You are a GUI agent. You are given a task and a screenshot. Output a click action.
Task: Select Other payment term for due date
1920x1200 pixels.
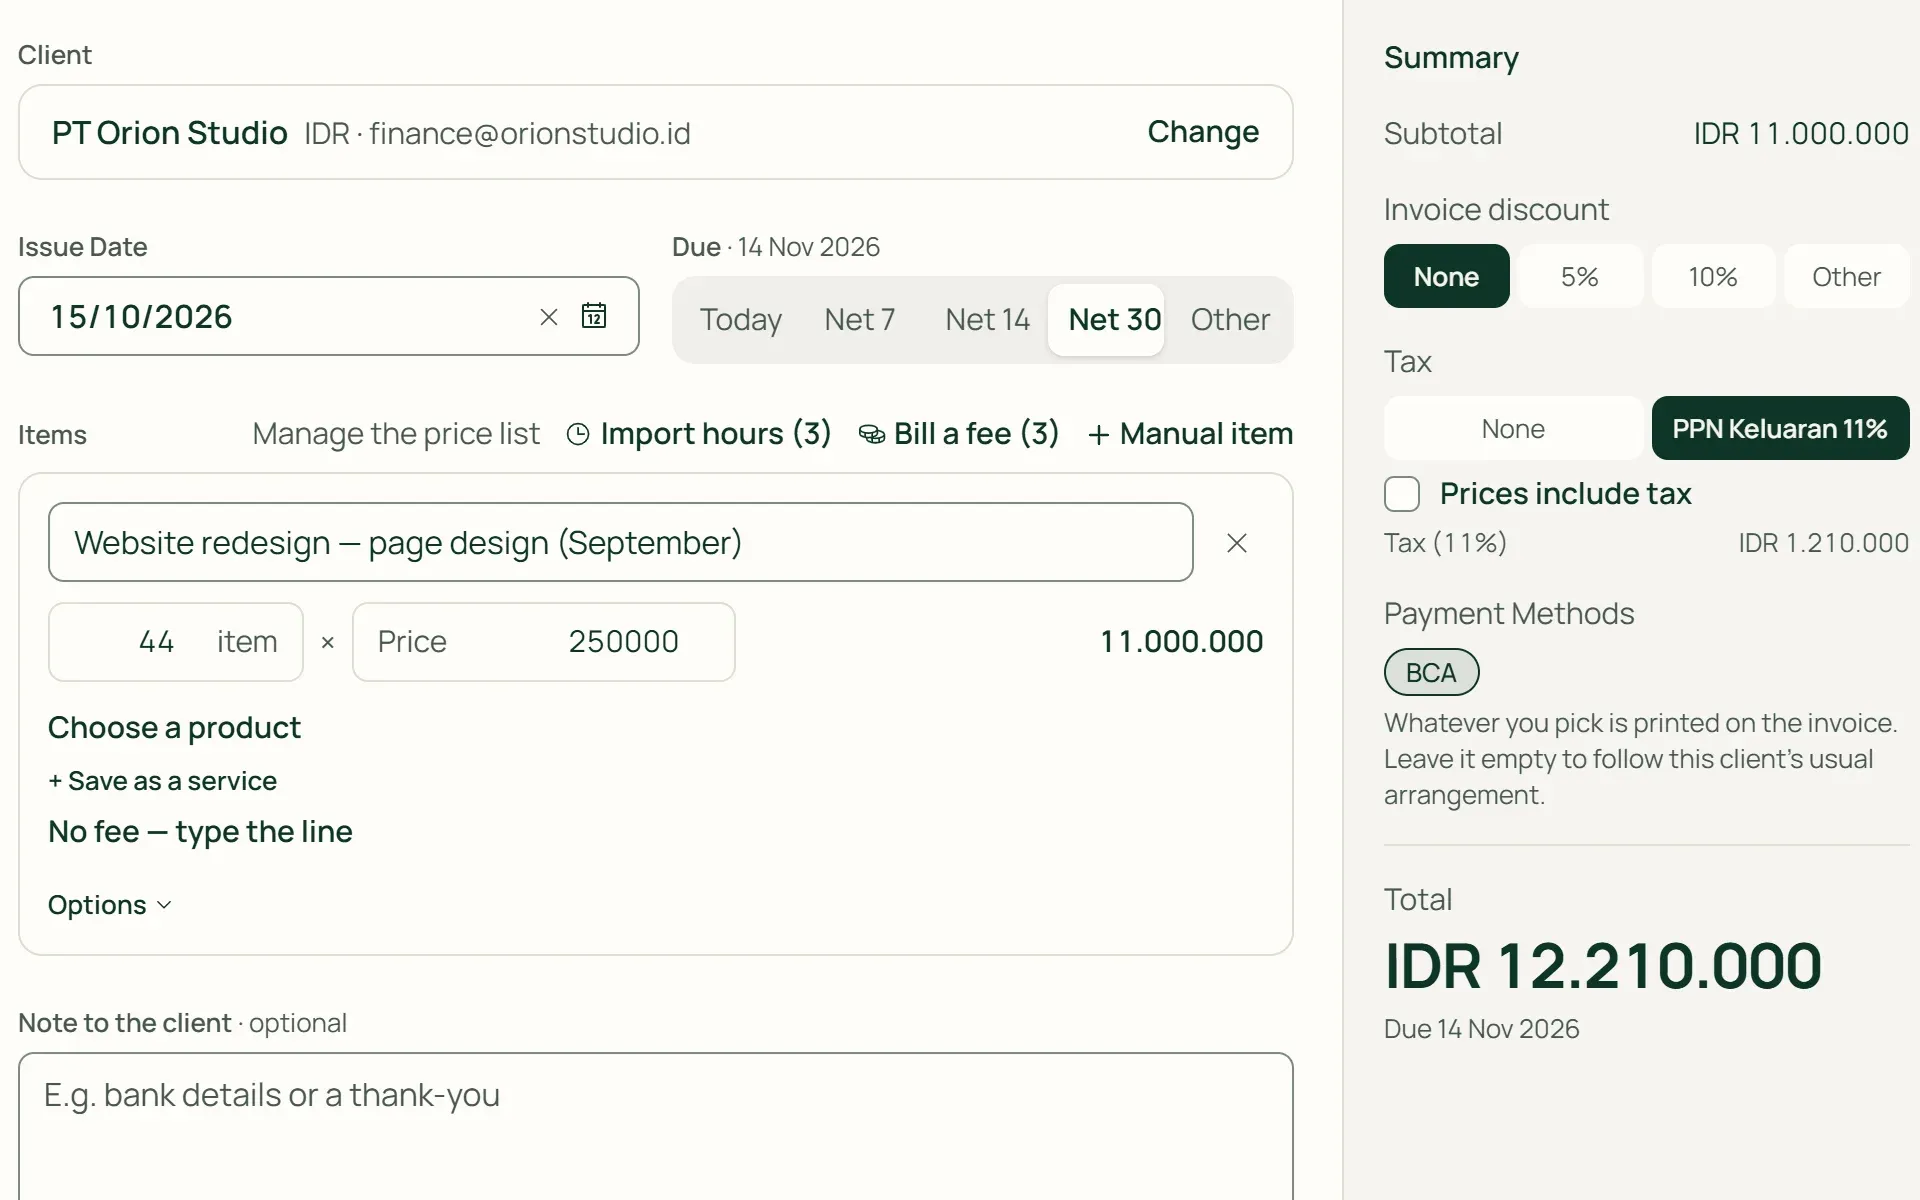[1230, 320]
